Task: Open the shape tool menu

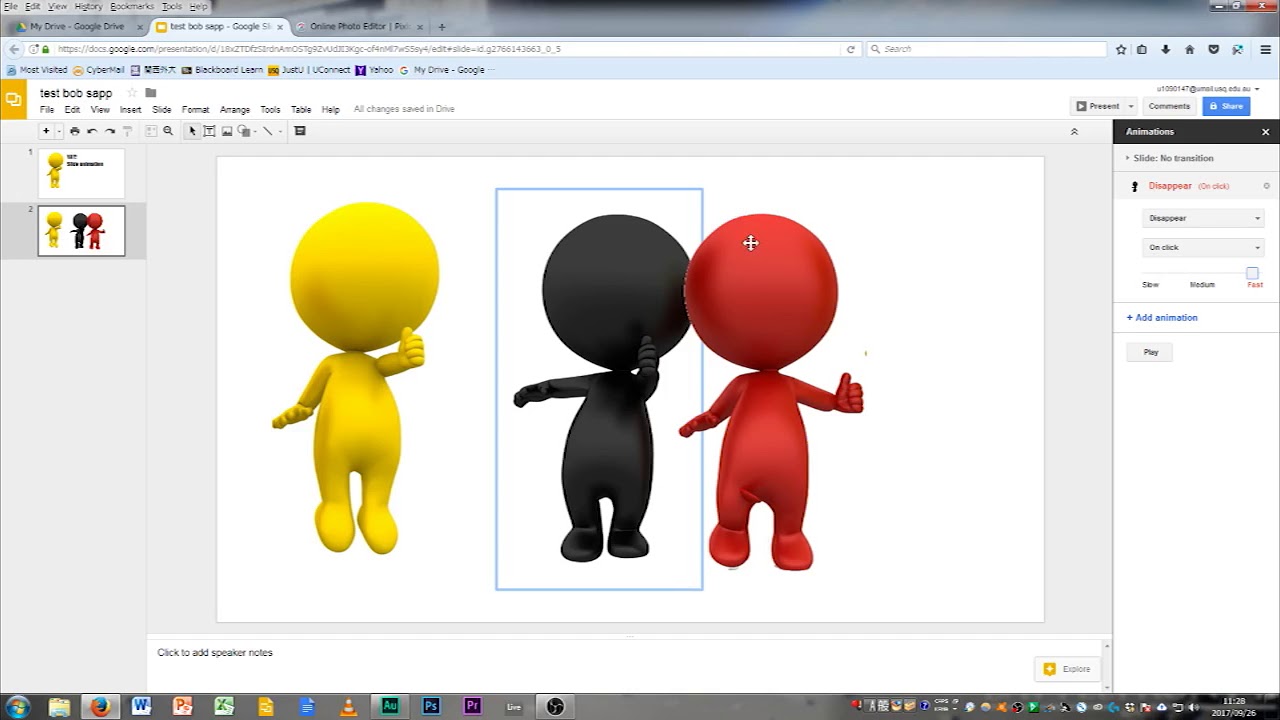Action: point(245,131)
